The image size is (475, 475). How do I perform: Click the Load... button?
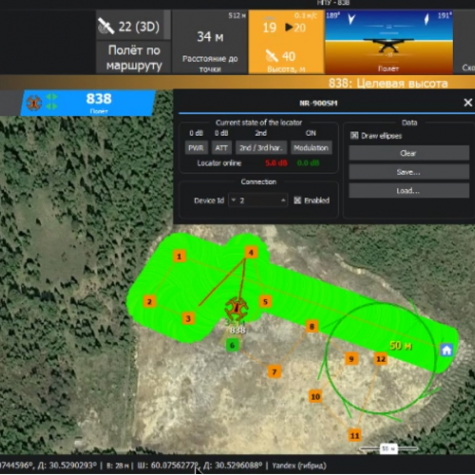tap(409, 191)
